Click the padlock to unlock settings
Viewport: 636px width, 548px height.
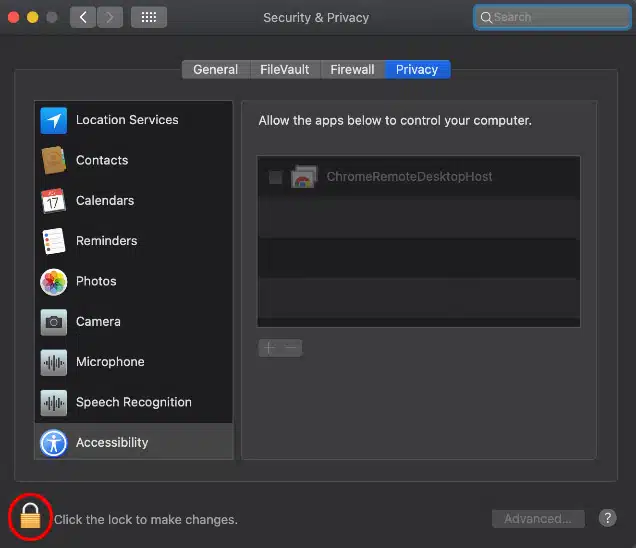pyautogui.click(x=30, y=516)
